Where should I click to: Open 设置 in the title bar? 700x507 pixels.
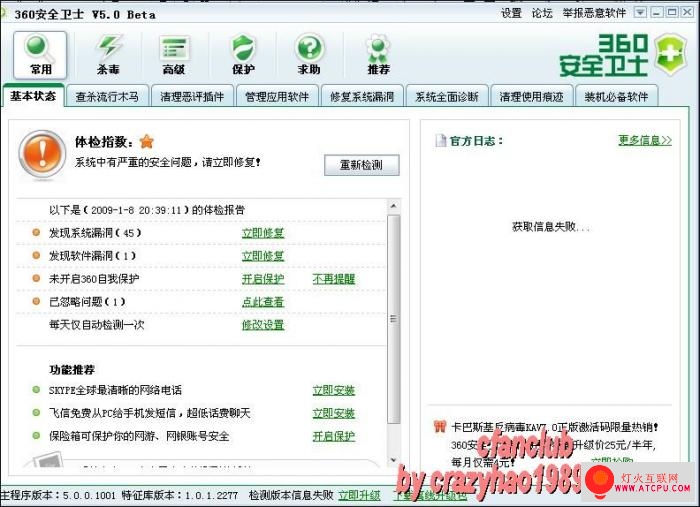pos(511,13)
